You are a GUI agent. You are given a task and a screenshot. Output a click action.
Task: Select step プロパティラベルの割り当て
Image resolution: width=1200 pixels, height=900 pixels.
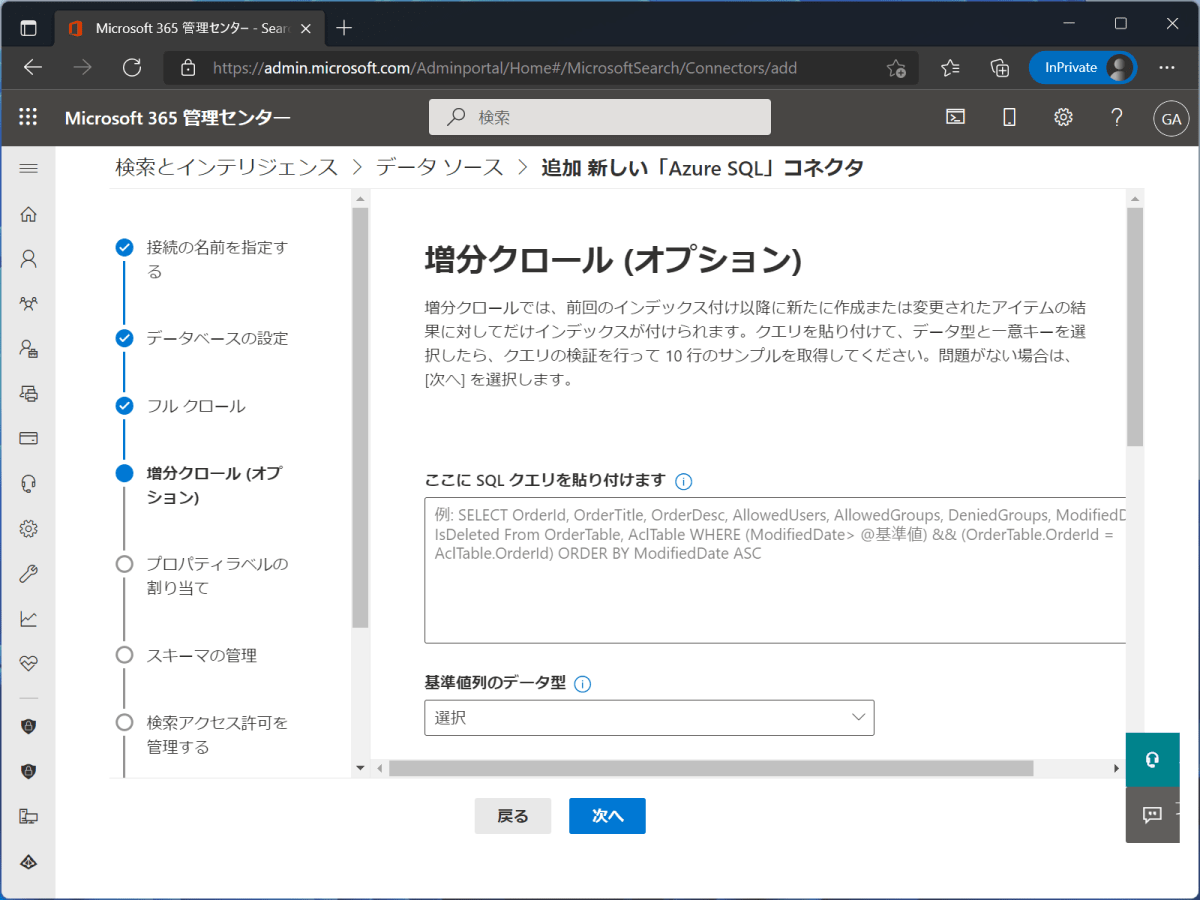click(x=203, y=576)
